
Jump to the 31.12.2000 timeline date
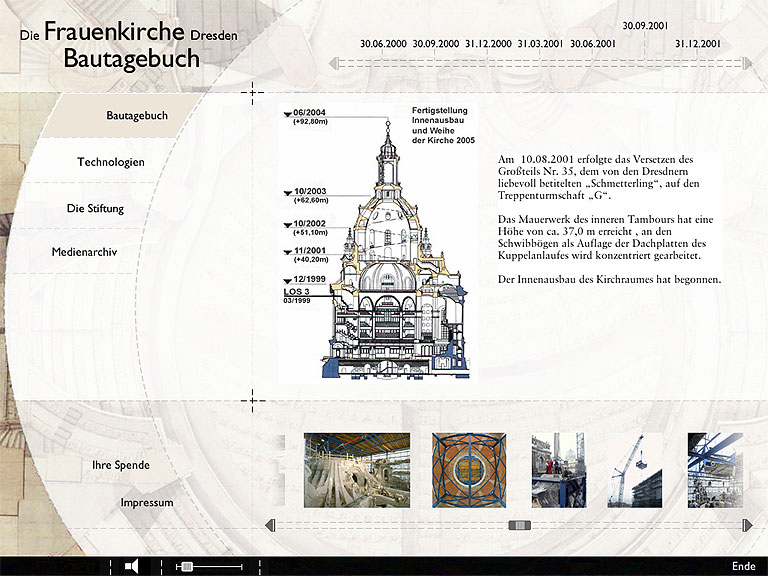click(x=488, y=44)
